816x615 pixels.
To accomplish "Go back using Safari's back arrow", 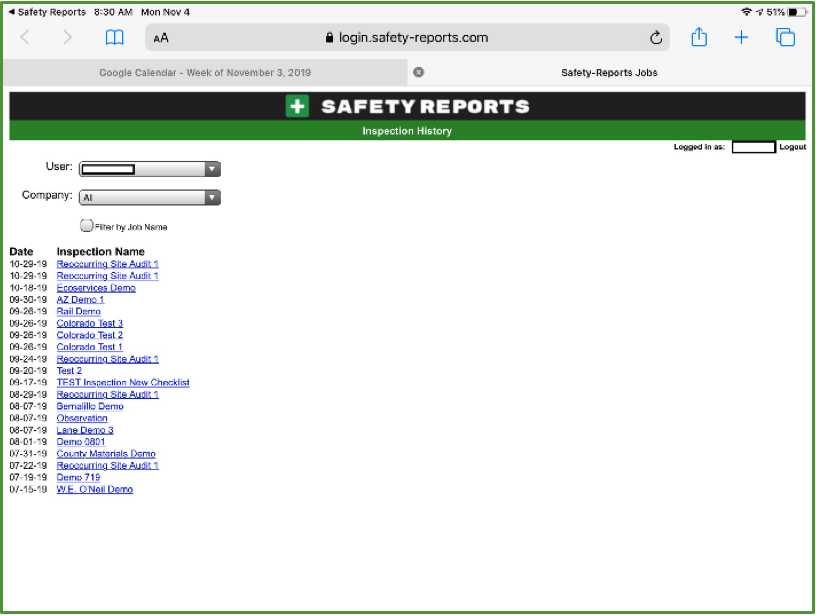I will 24,37.
